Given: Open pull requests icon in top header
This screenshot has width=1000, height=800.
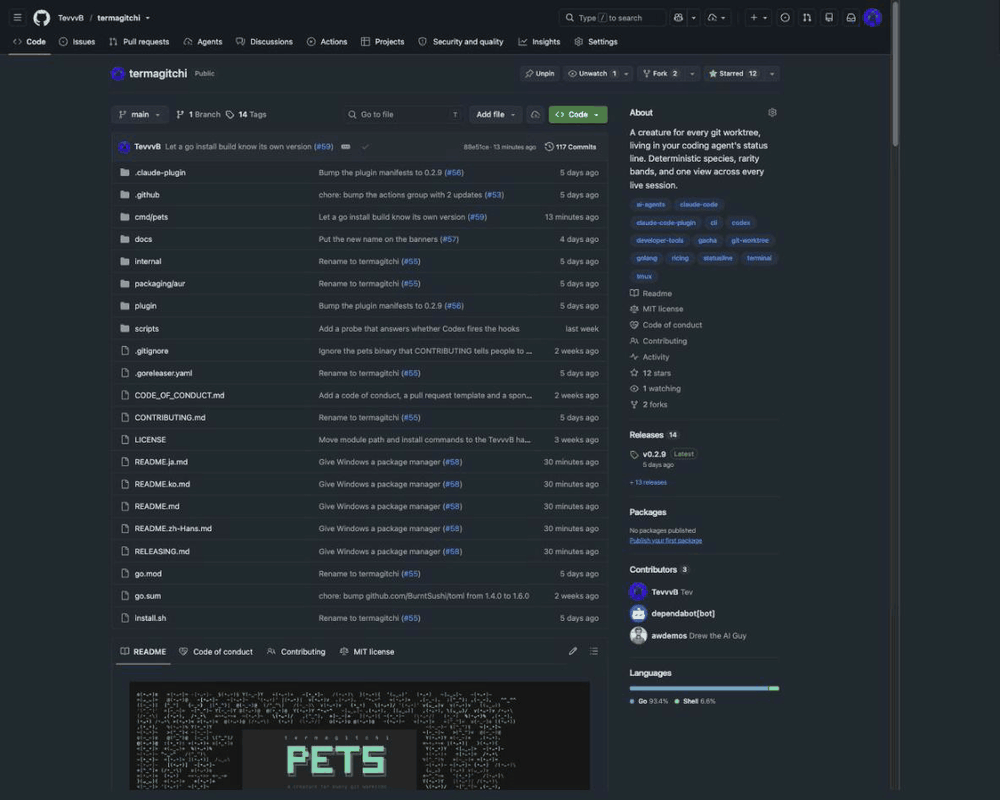Looking at the screenshot, I should 807,18.
